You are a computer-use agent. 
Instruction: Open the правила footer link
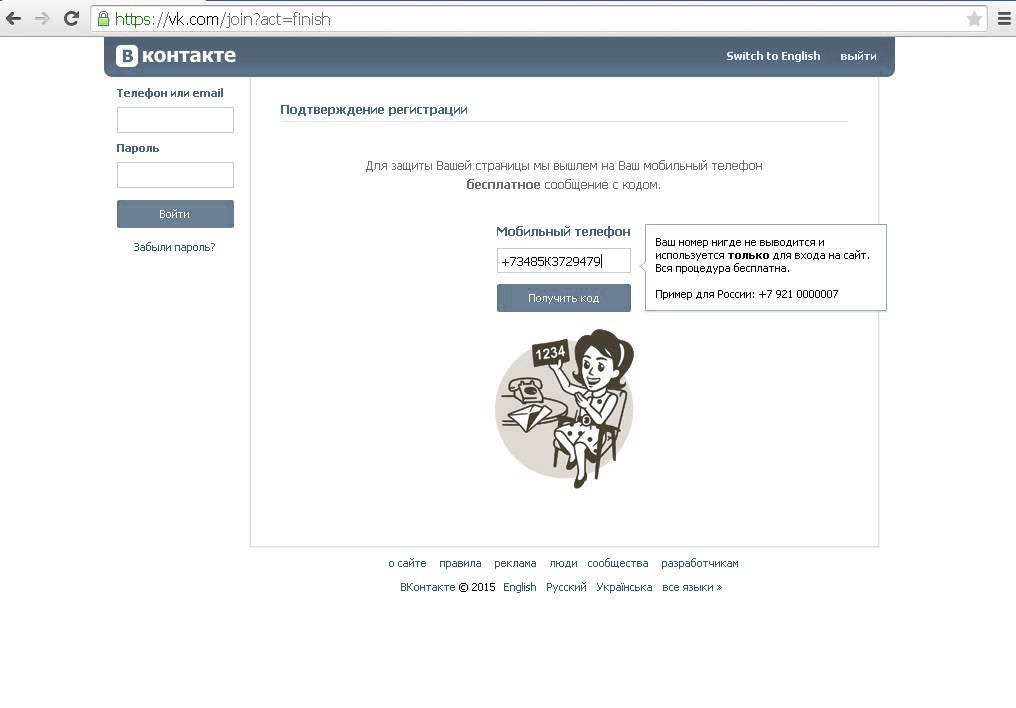point(460,564)
